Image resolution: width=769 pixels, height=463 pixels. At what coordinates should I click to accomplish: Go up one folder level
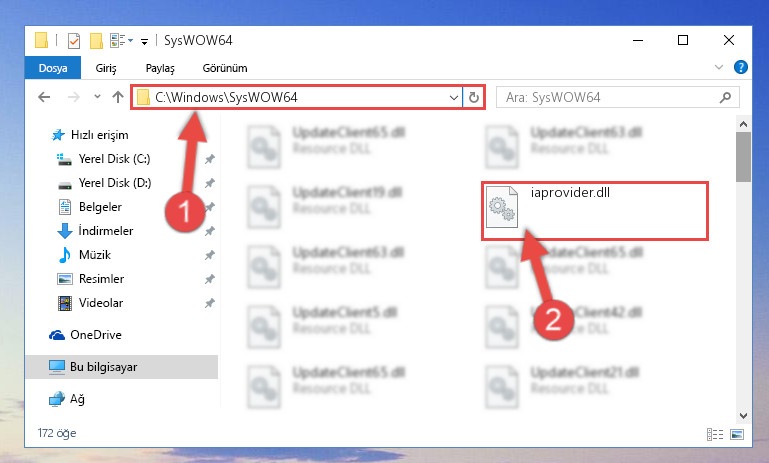(x=118, y=97)
